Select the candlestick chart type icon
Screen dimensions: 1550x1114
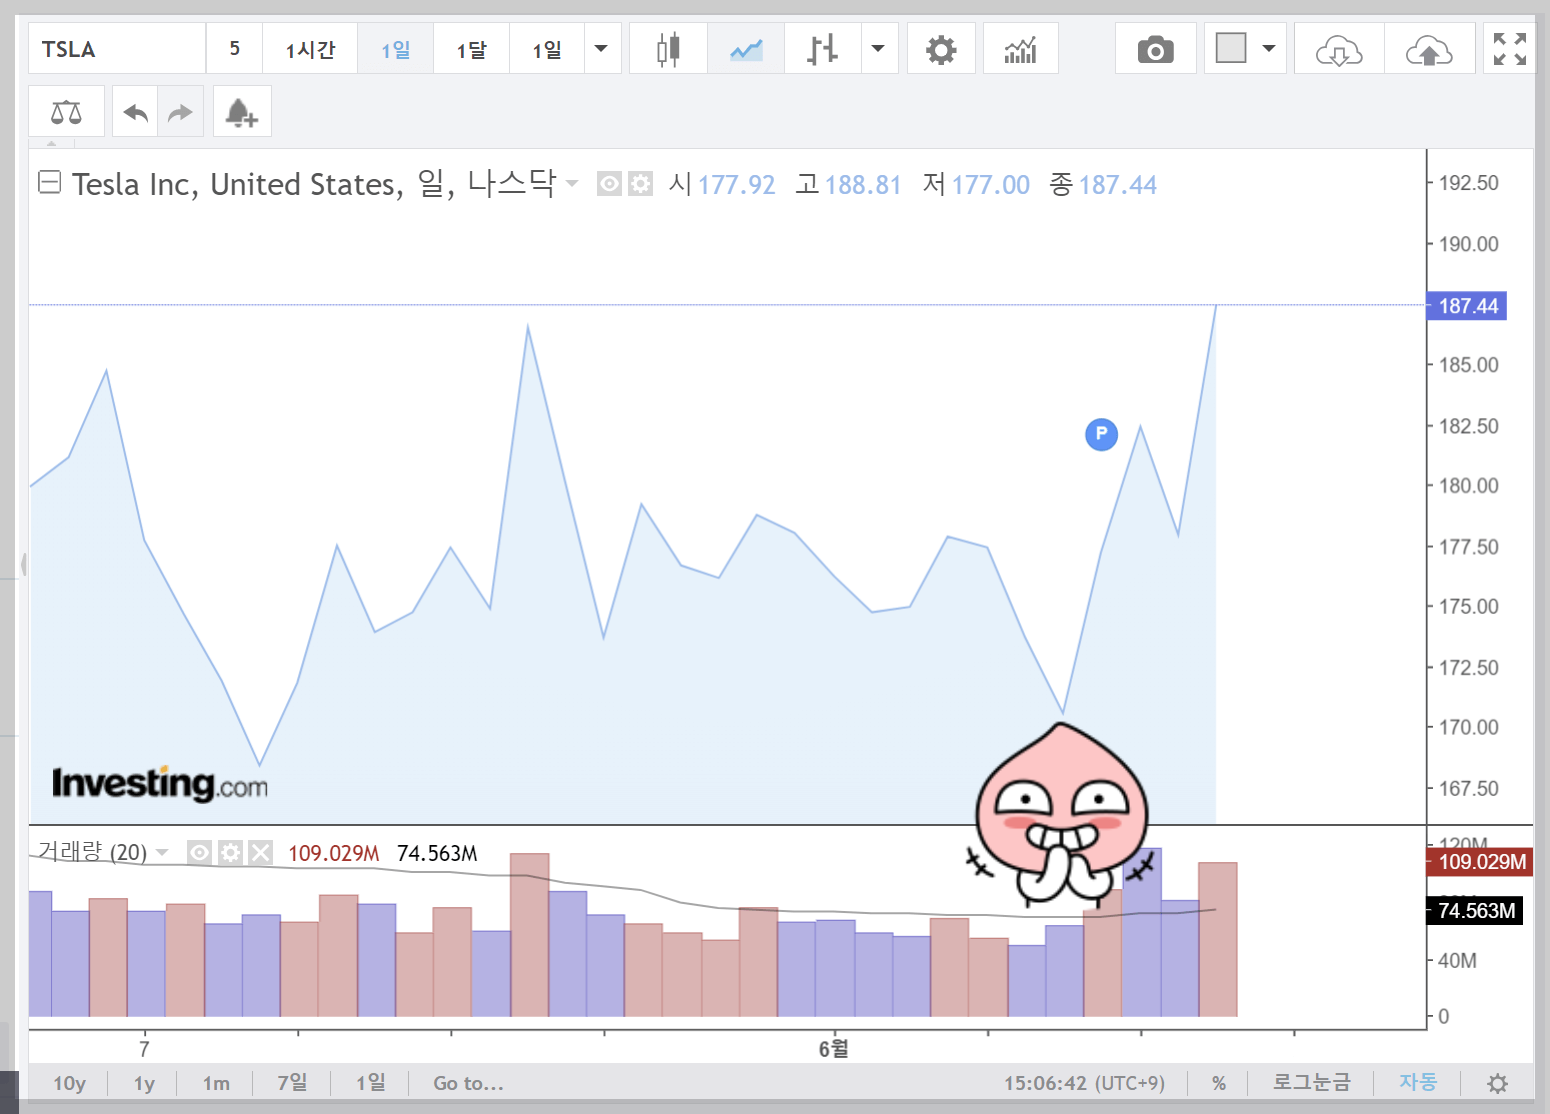tap(667, 47)
